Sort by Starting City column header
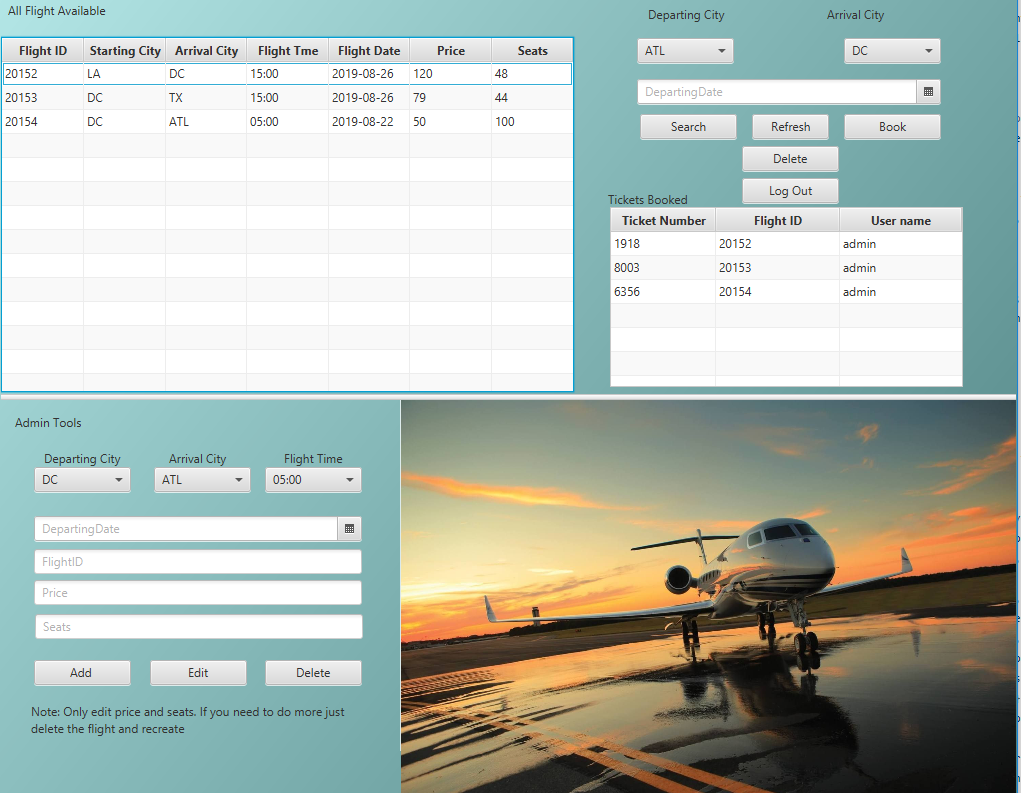The image size is (1021, 793). point(125,51)
